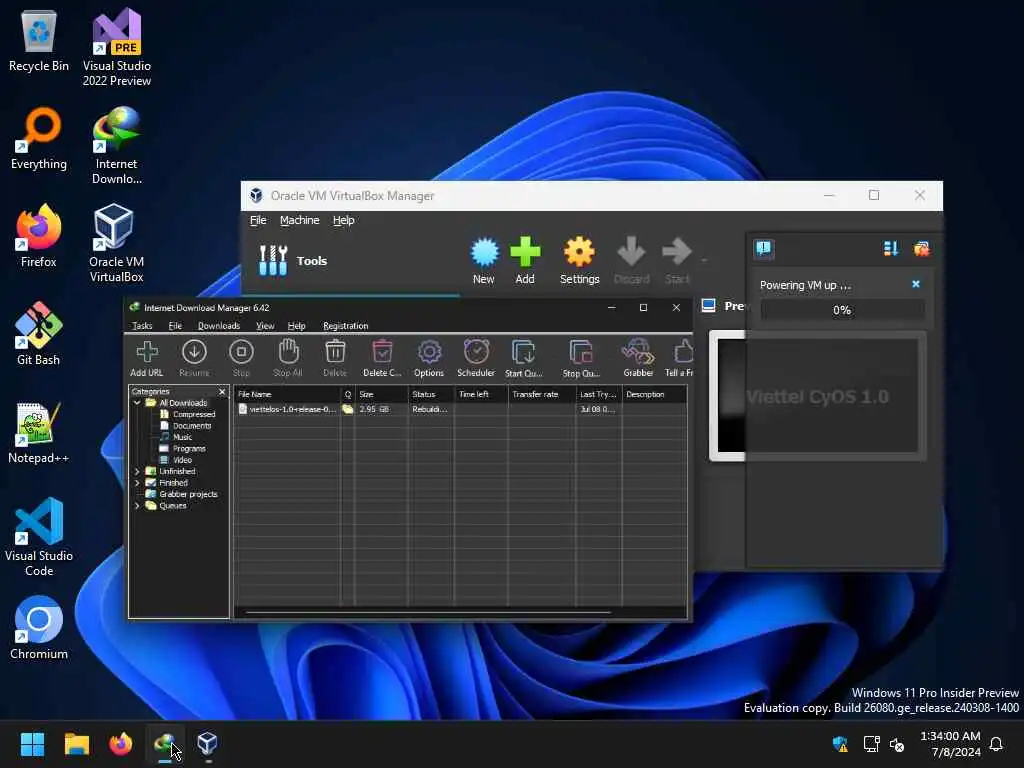
Task: Click the Stop Queue toolbar icon
Action: tap(581, 358)
